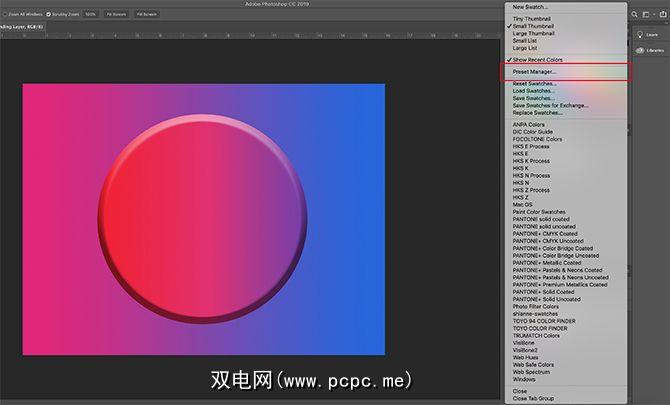Click the search magnifier icon
Viewport: 670px width, 405px height.
[x=636, y=14]
